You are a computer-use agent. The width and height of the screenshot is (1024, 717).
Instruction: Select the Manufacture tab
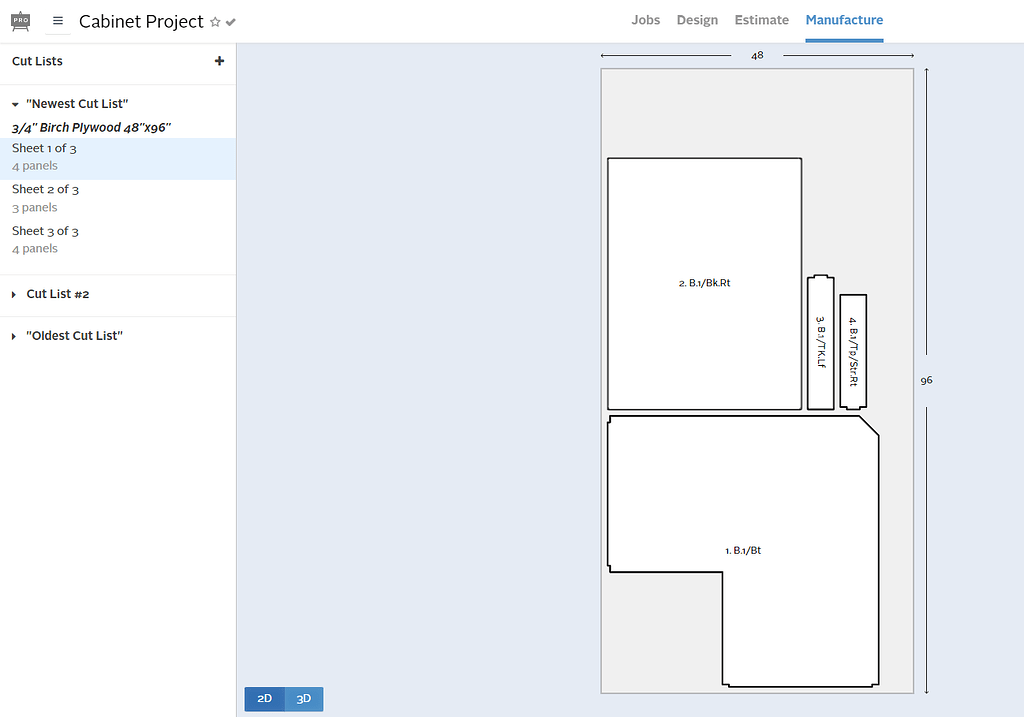pyautogui.click(x=844, y=20)
